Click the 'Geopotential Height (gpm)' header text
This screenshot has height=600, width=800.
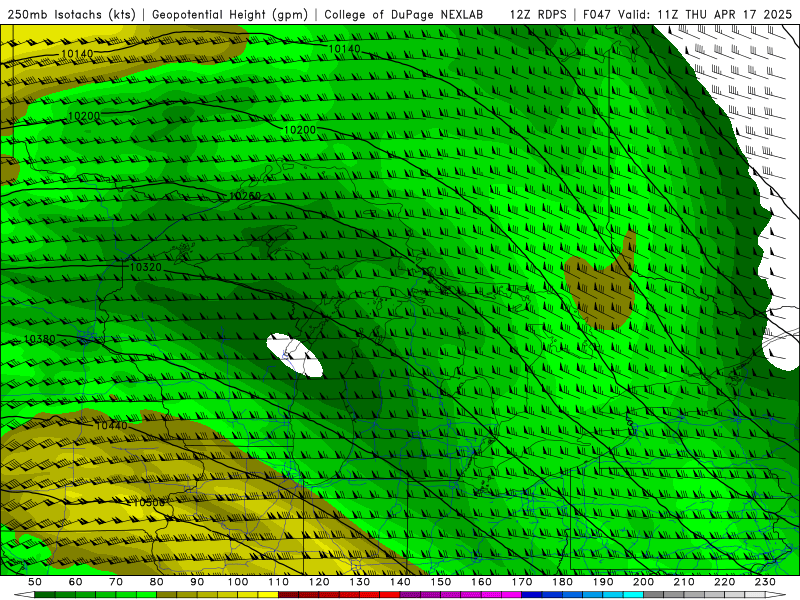(x=230, y=14)
